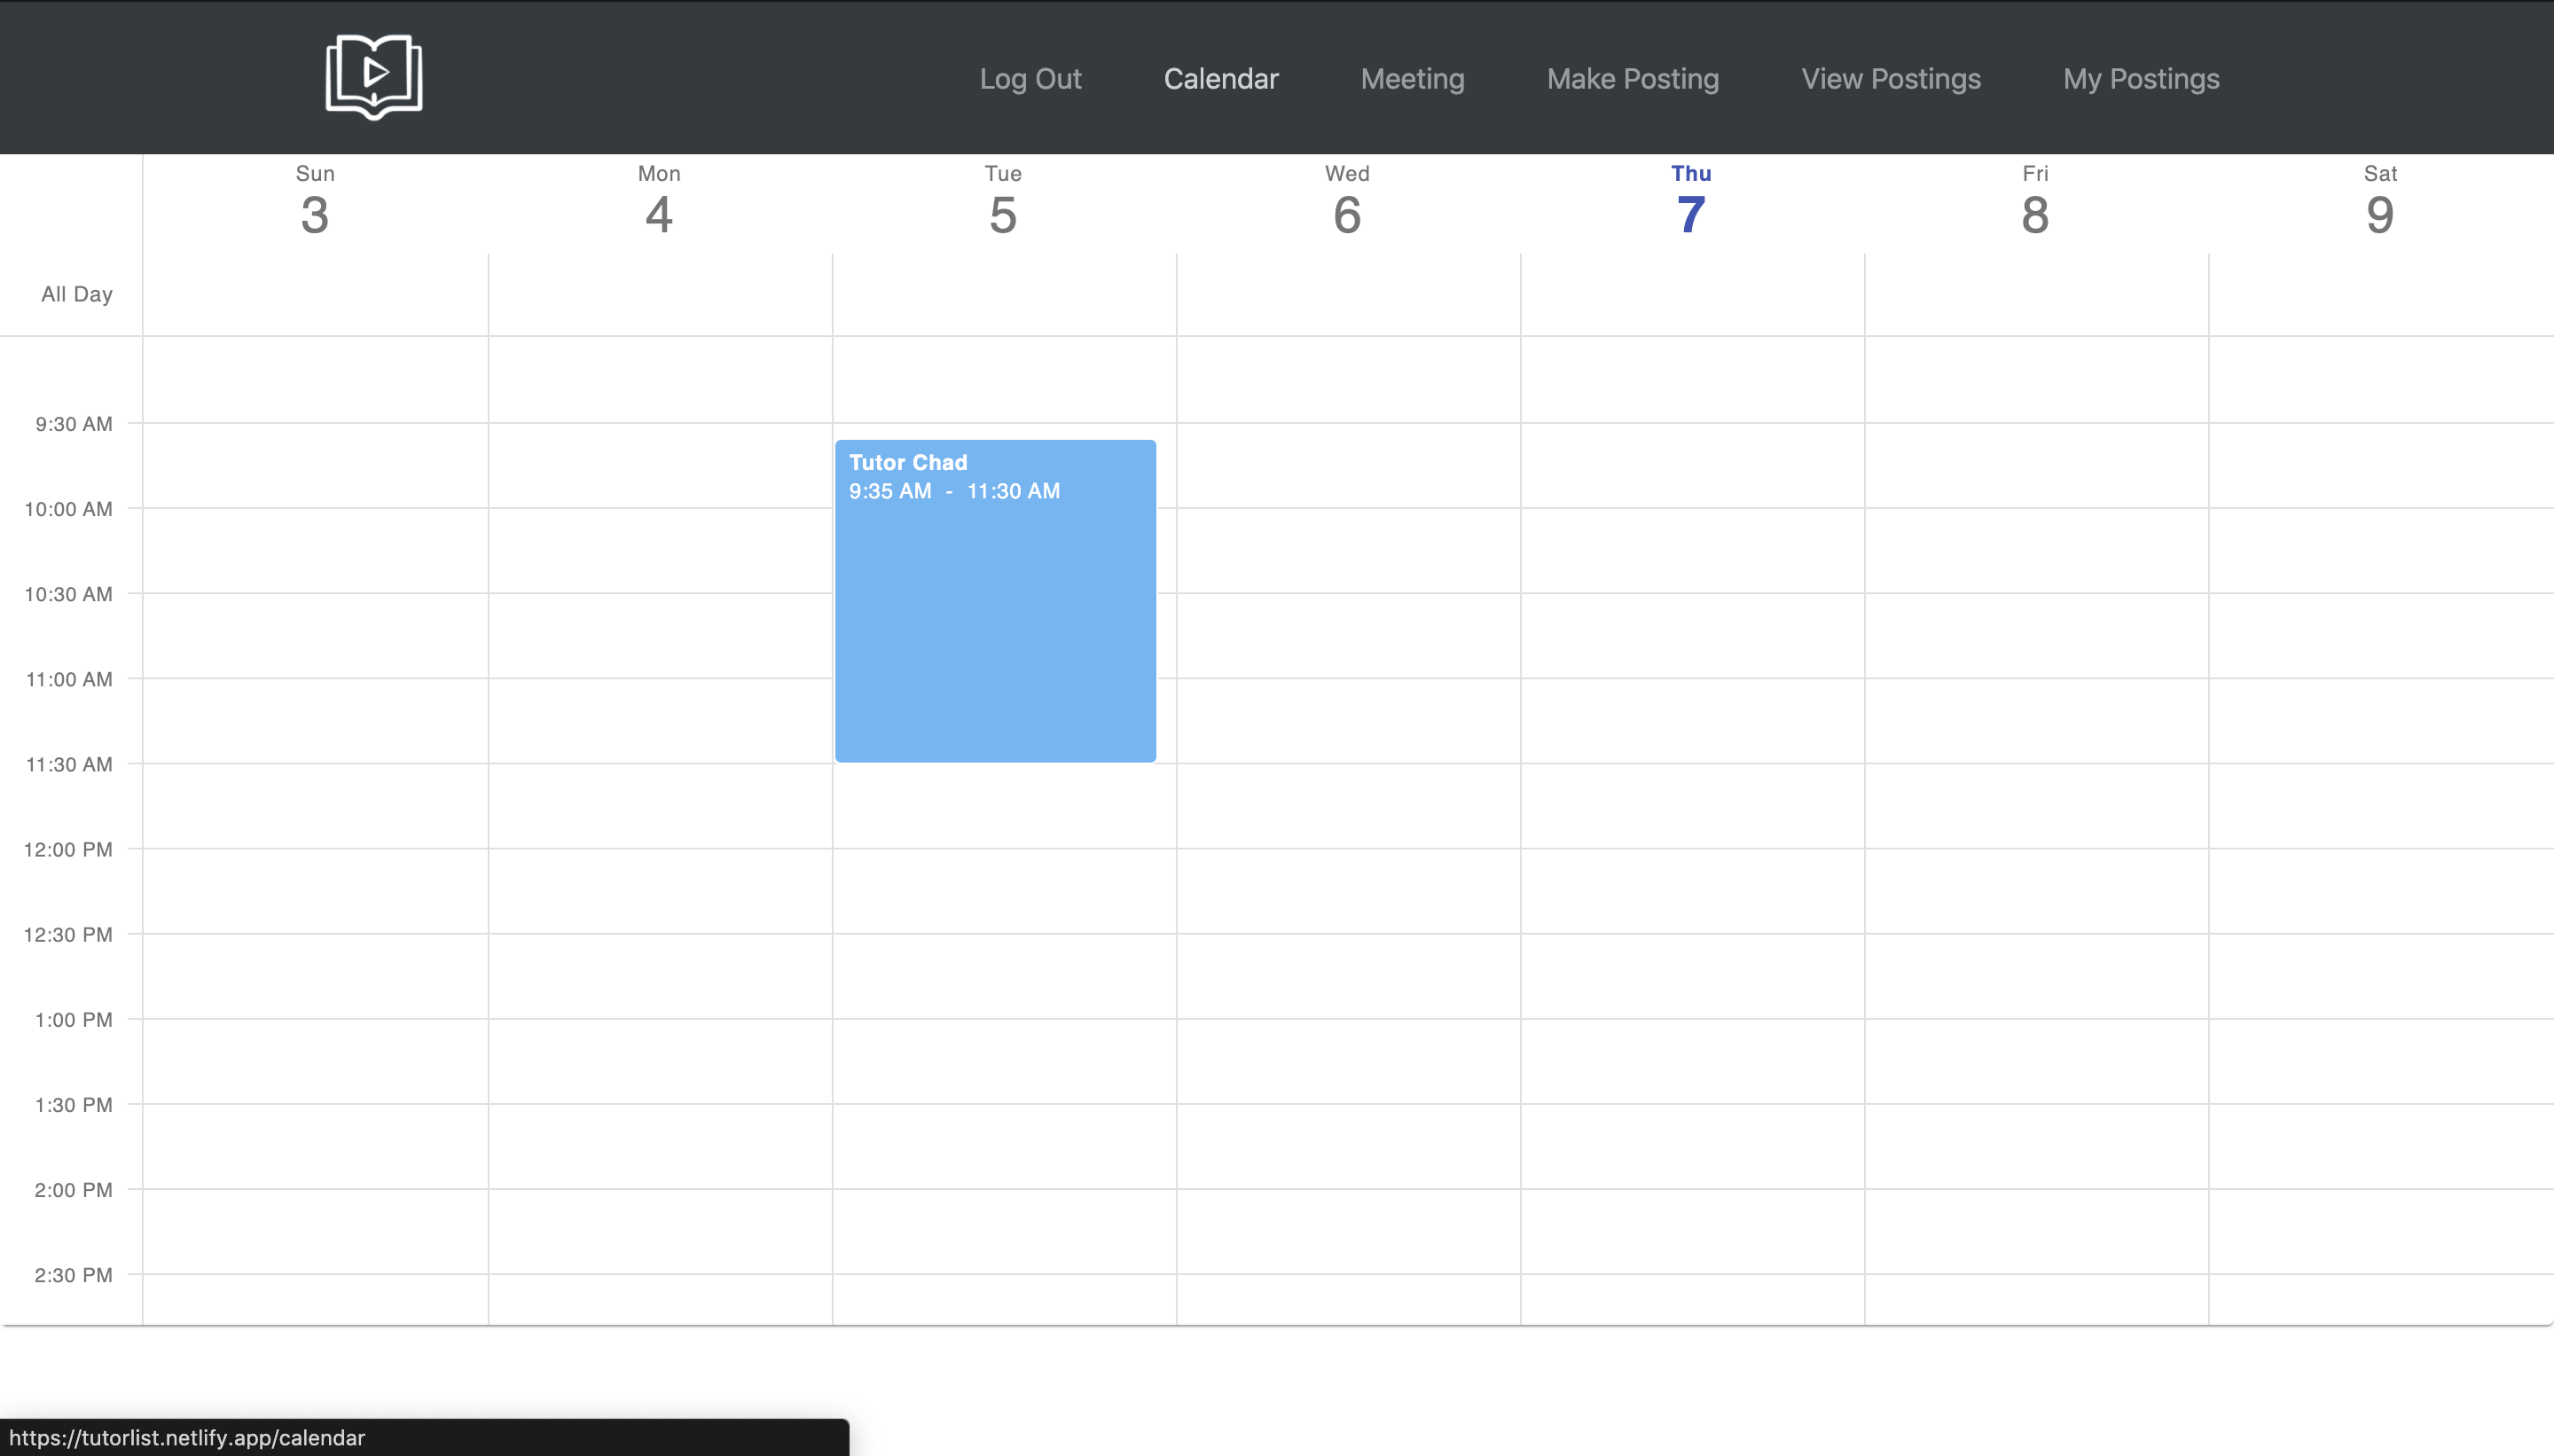Click Friday 12:00 PM time slot

(x=2036, y=891)
